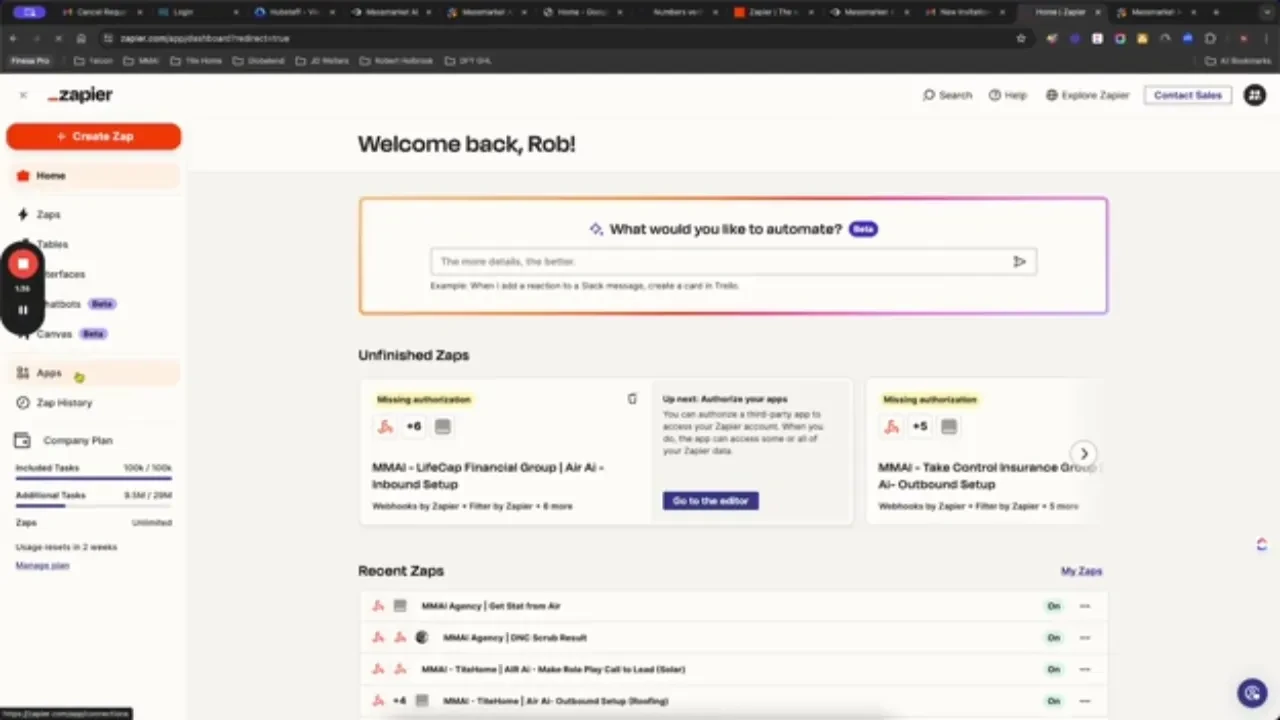Stop recording with the red stop button
Screen dimensions: 1280x720
[x=23, y=264]
